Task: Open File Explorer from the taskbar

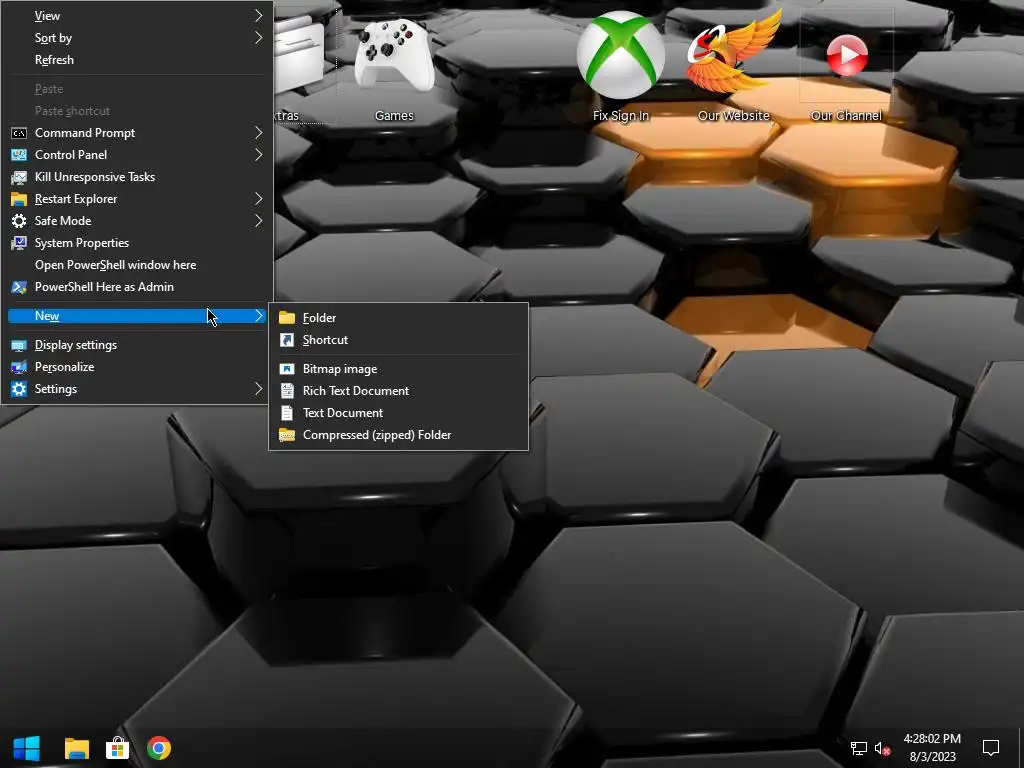Action: (x=76, y=748)
